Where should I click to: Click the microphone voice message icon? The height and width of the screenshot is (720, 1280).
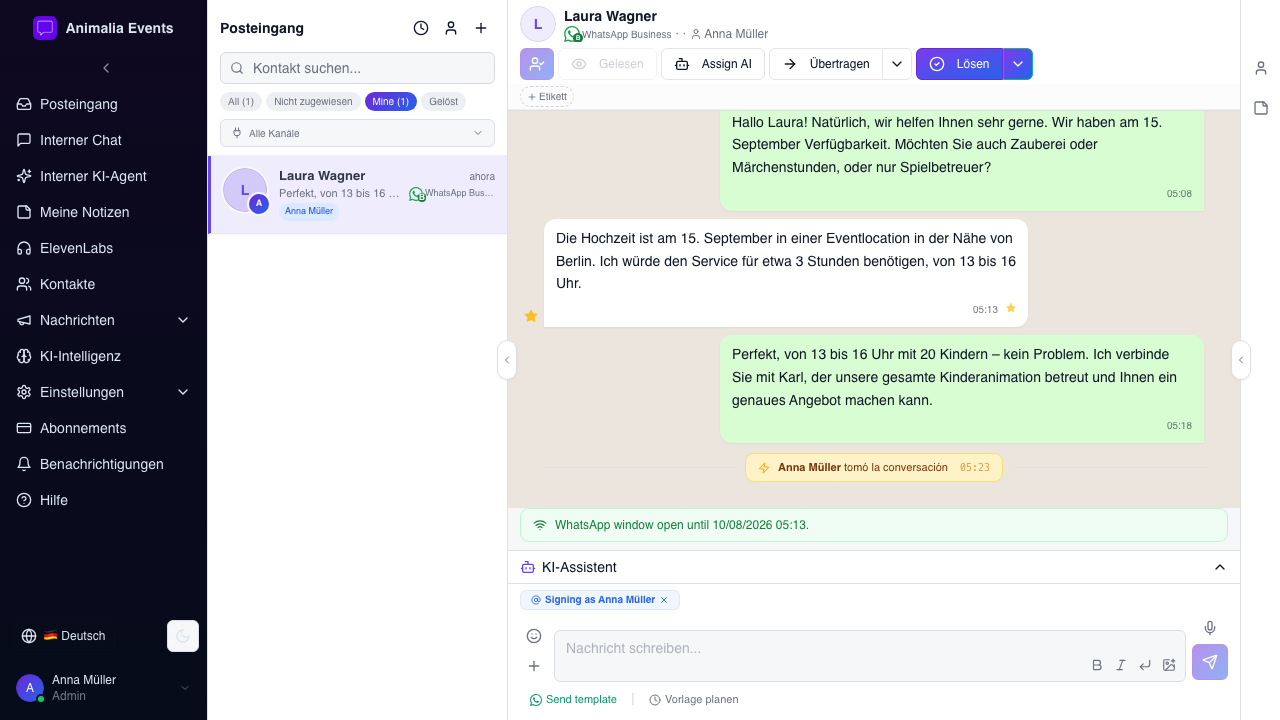tap(1210, 628)
